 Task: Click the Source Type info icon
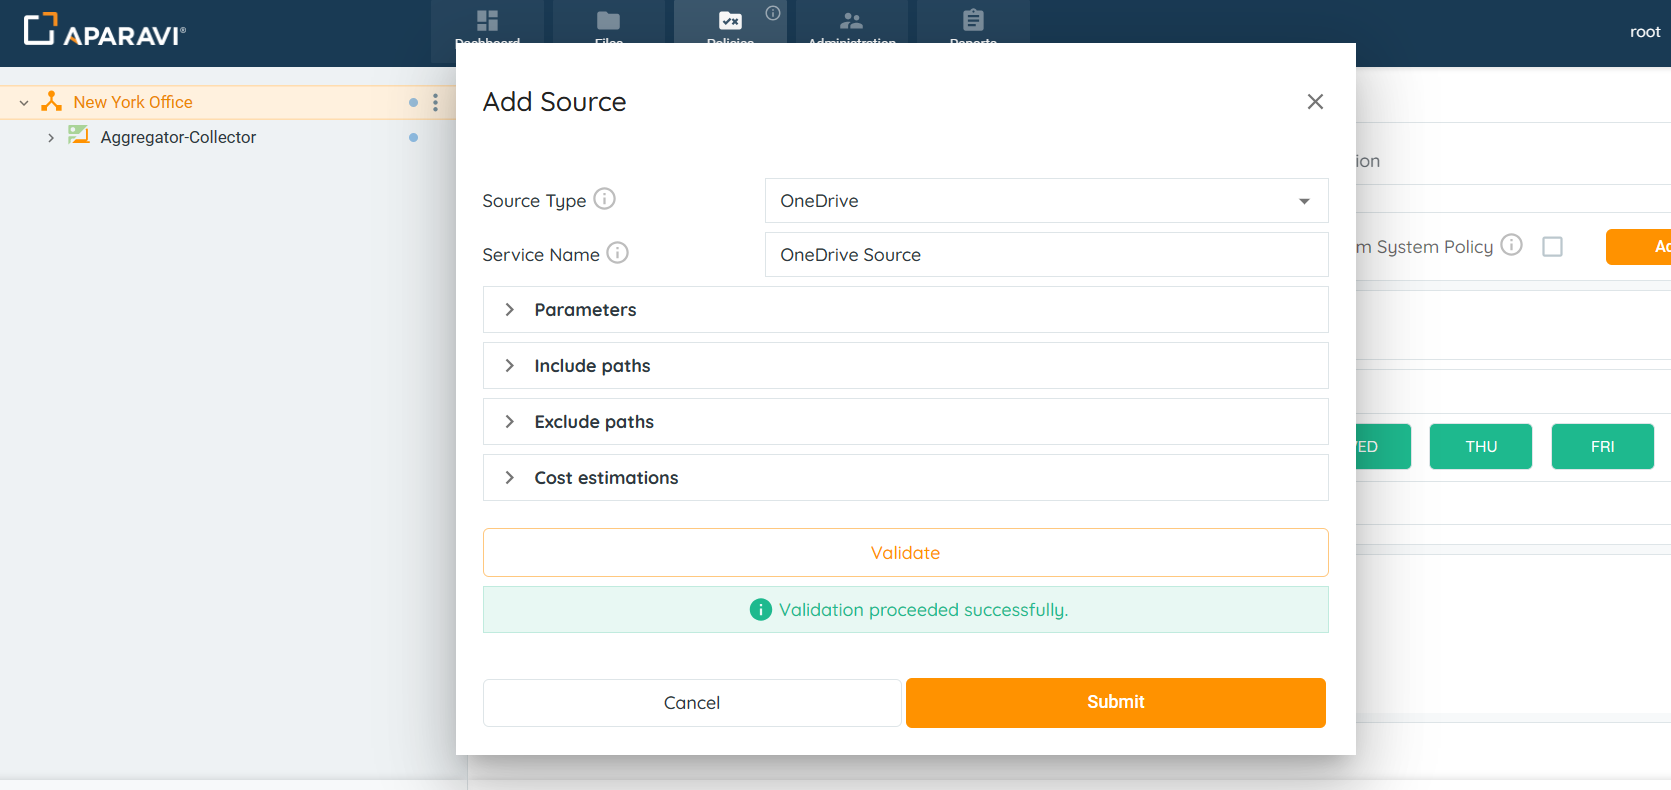[x=604, y=199]
